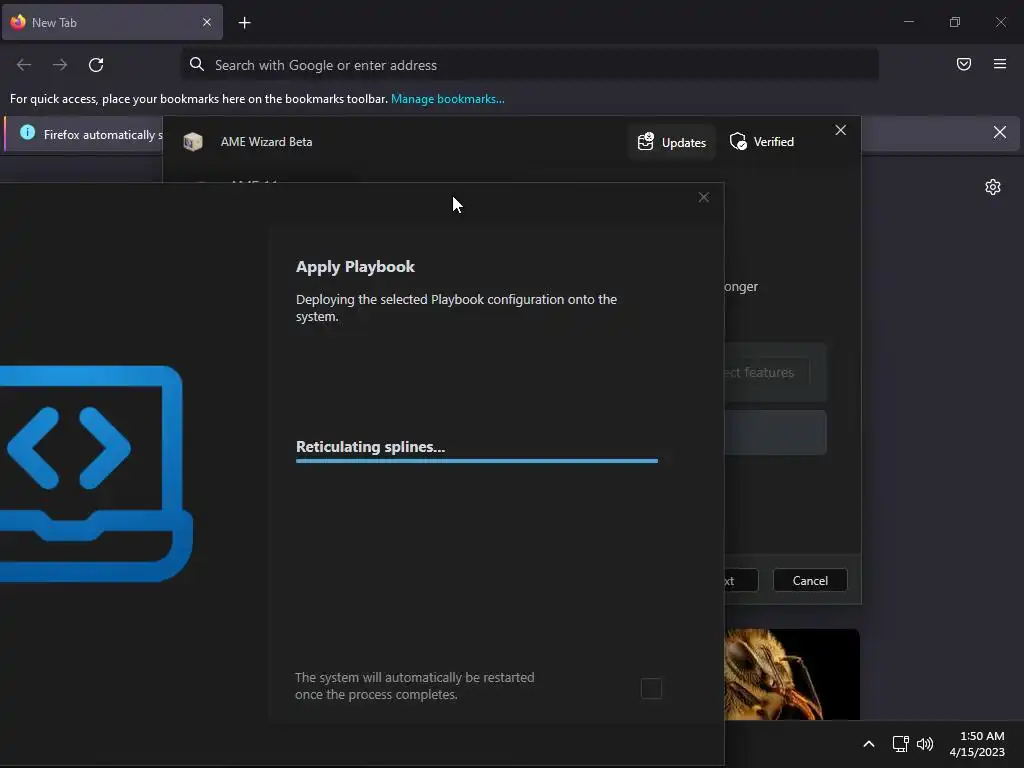Open a new Firefox tab with plus button
This screenshot has width=1024, height=768.
pyautogui.click(x=244, y=23)
